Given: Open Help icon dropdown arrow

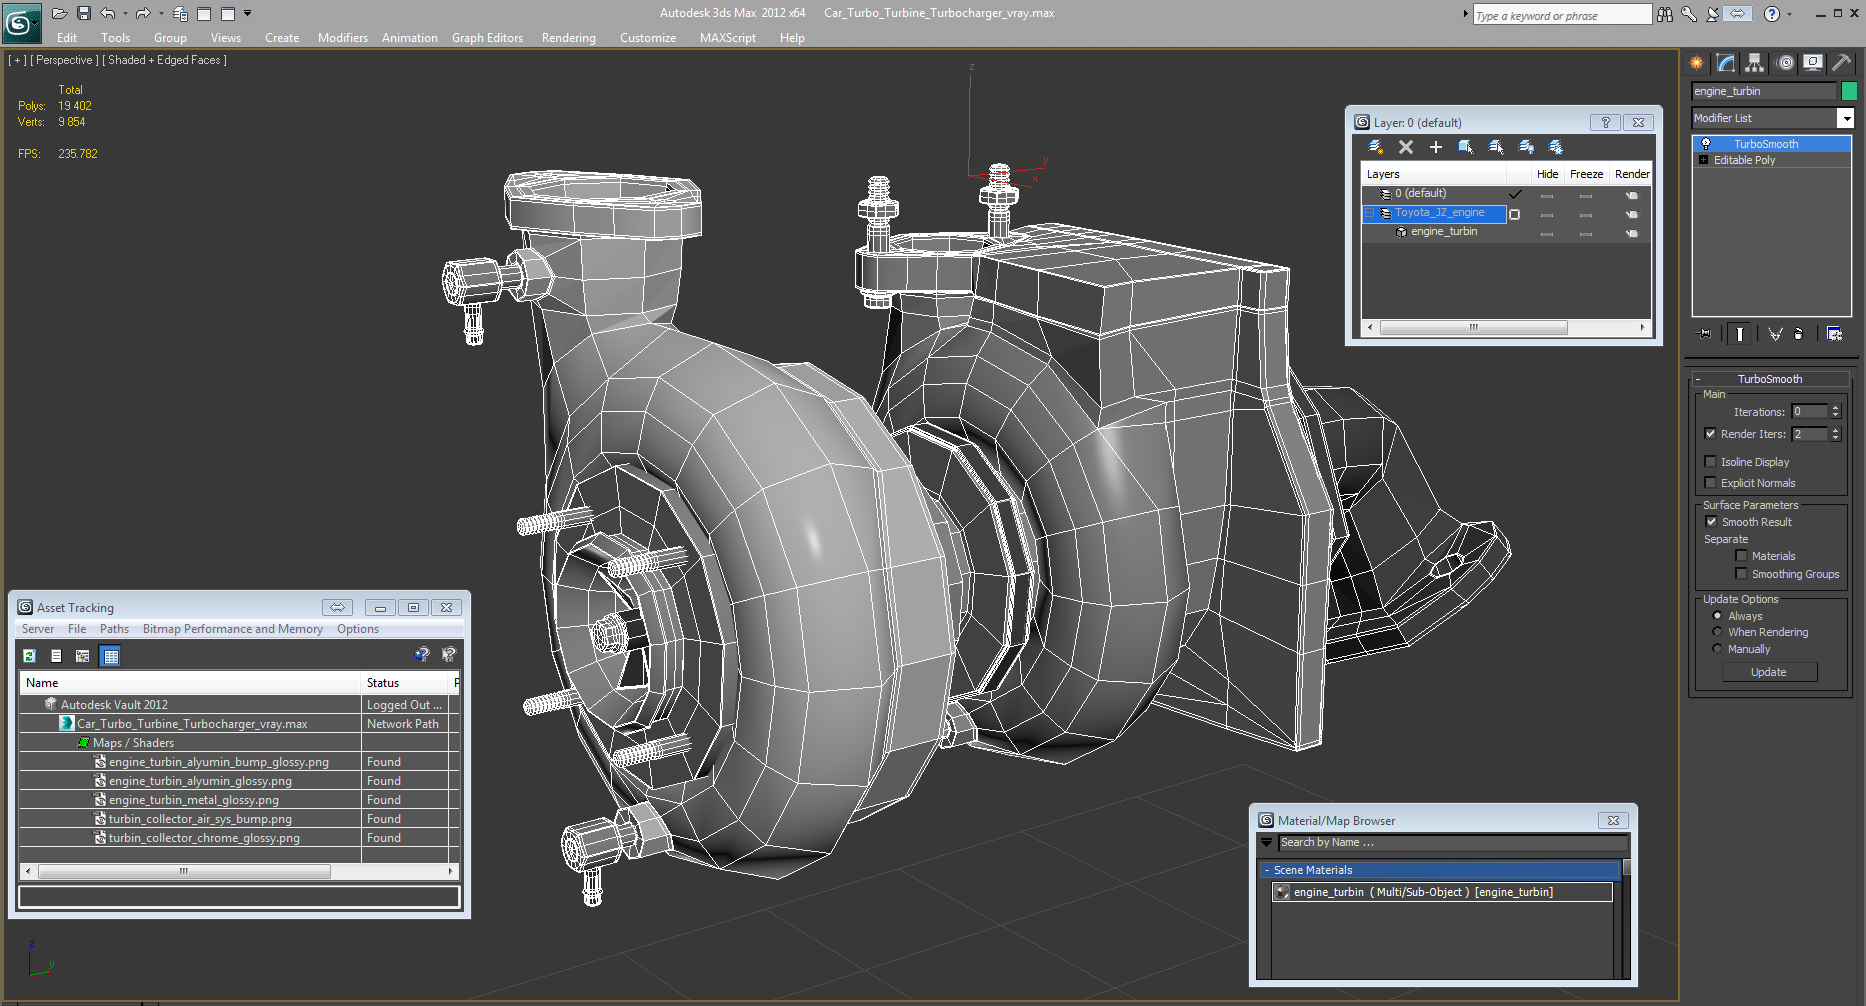Looking at the screenshot, I should click(x=1790, y=14).
